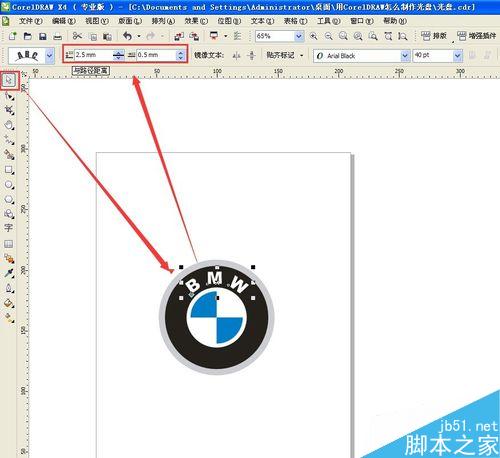Open the 工具 (Tools) menu
This screenshot has height=458, width=500.
[x=329, y=21]
